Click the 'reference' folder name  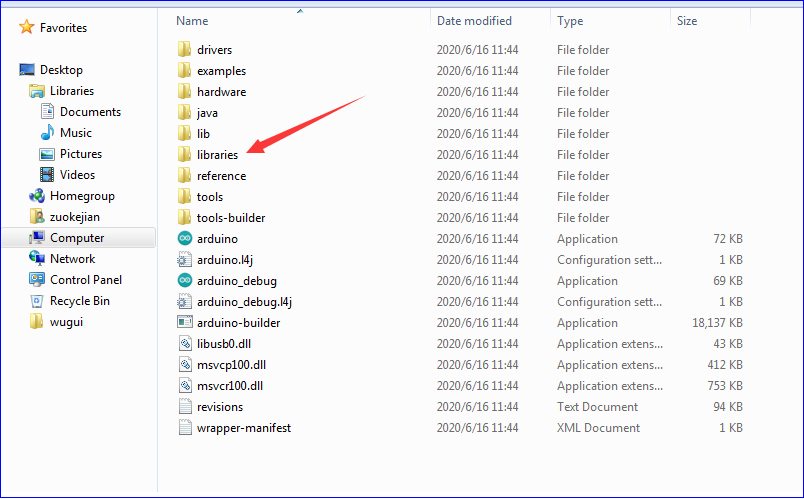tap(221, 176)
